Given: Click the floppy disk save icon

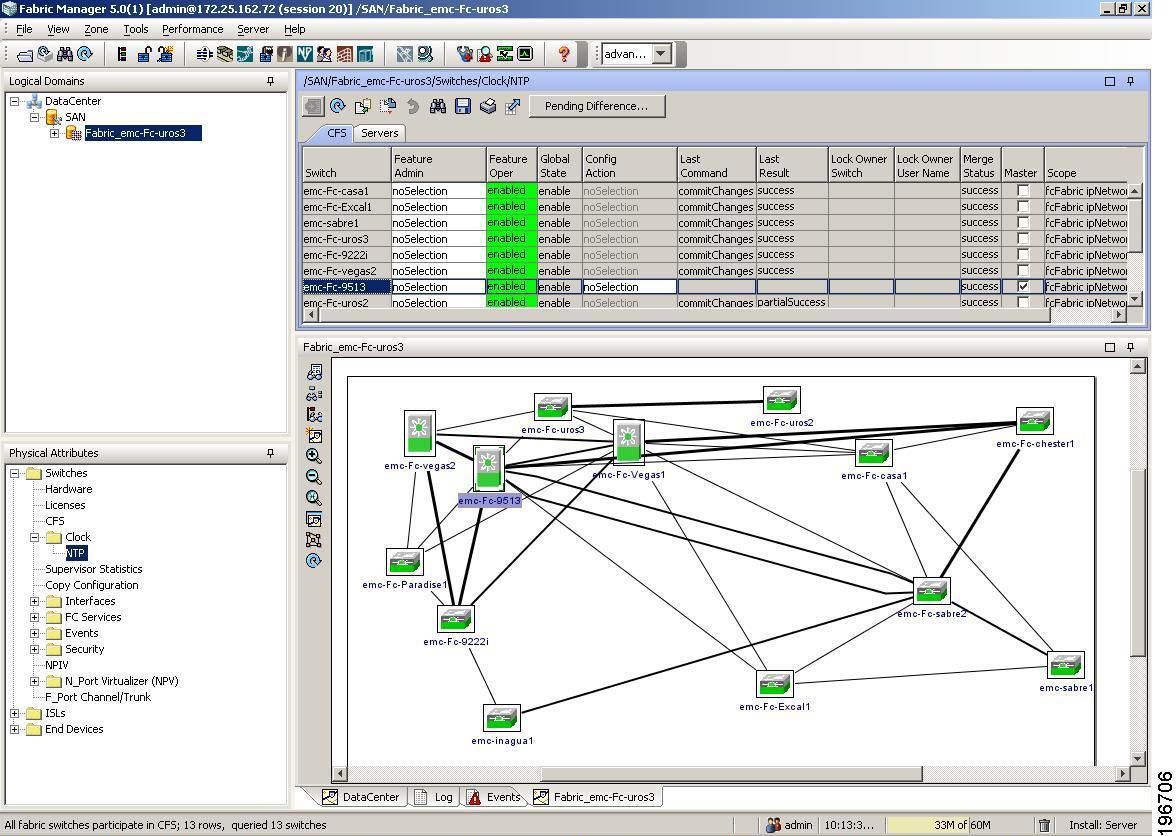Looking at the screenshot, I should pyautogui.click(x=463, y=106).
